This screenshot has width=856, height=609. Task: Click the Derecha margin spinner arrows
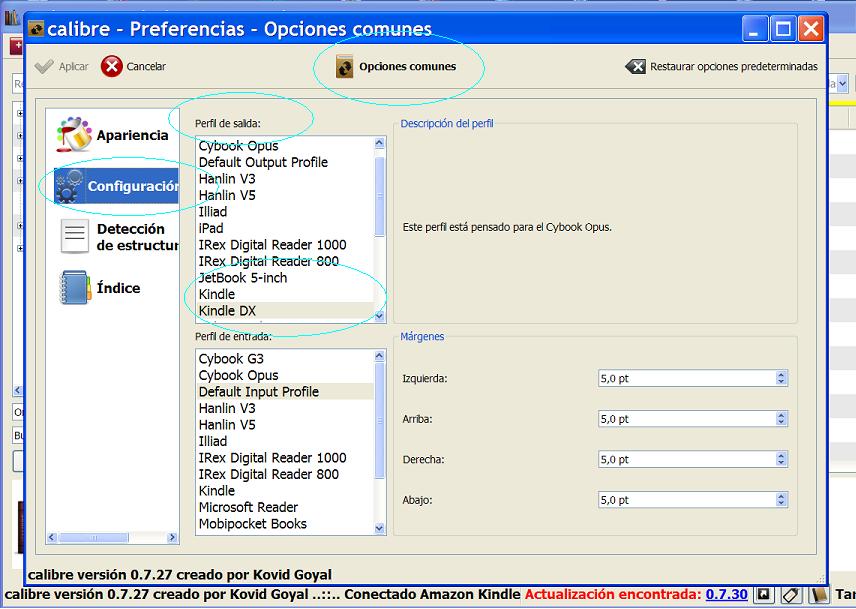pos(781,459)
